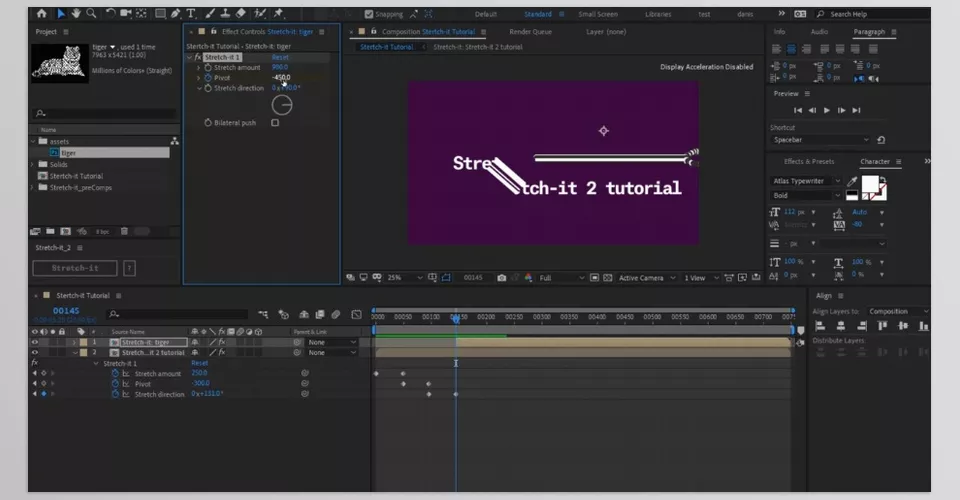Switch to the Default workspace
The image size is (960, 500).
(486, 14)
